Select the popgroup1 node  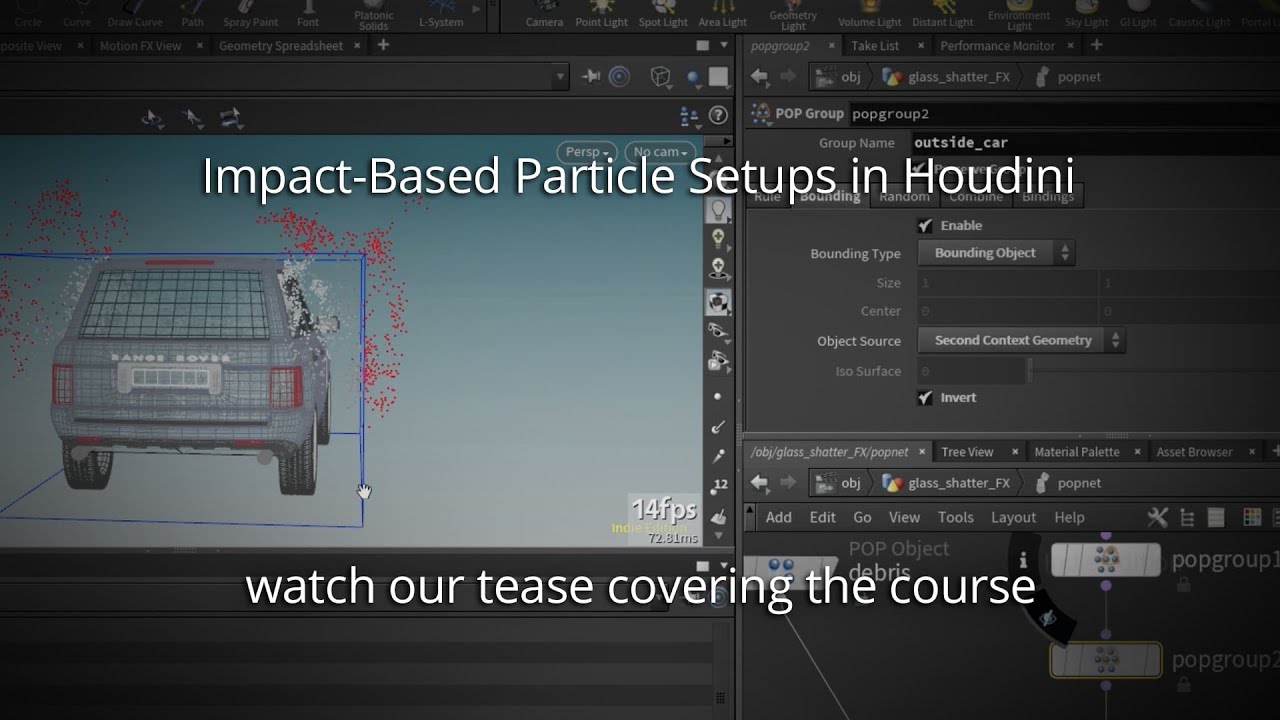tap(1105, 560)
